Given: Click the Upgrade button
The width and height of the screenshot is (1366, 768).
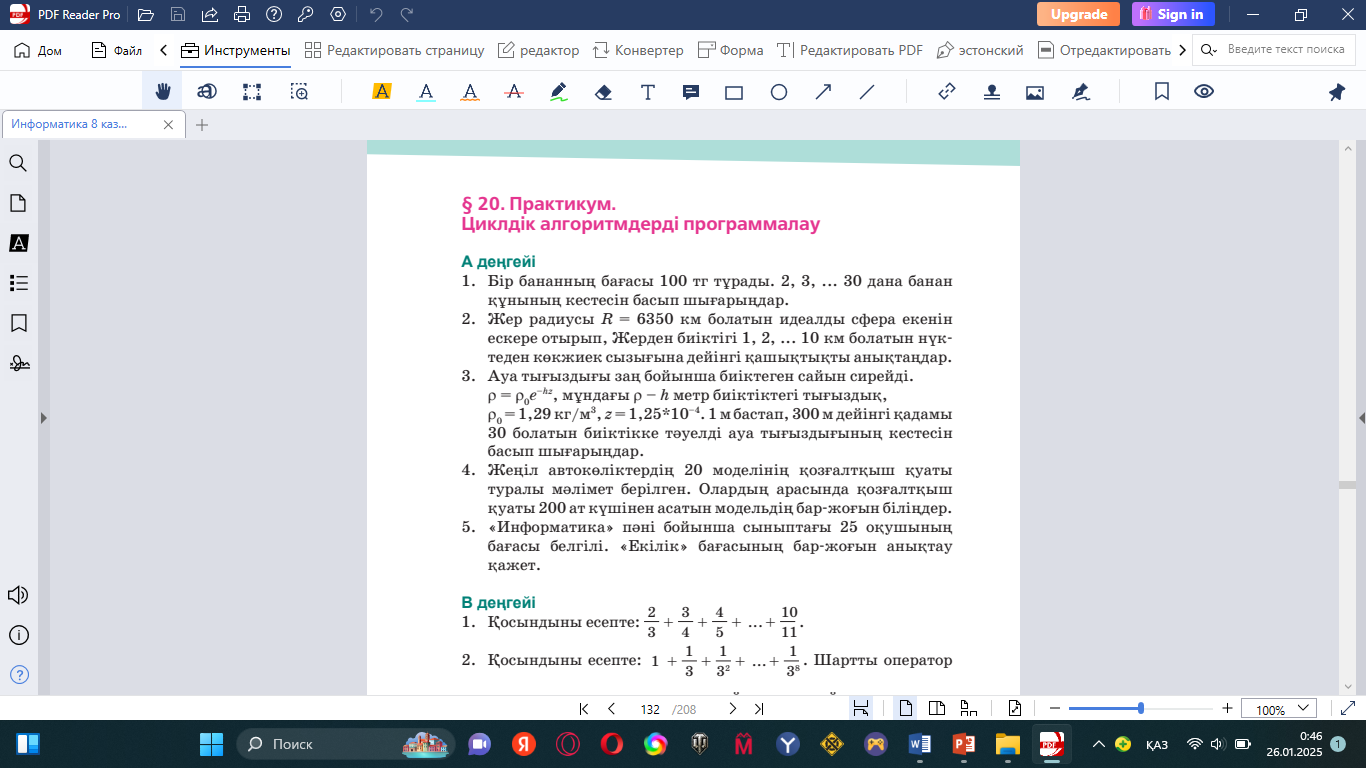Looking at the screenshot, I should [x=1078, y=14].
